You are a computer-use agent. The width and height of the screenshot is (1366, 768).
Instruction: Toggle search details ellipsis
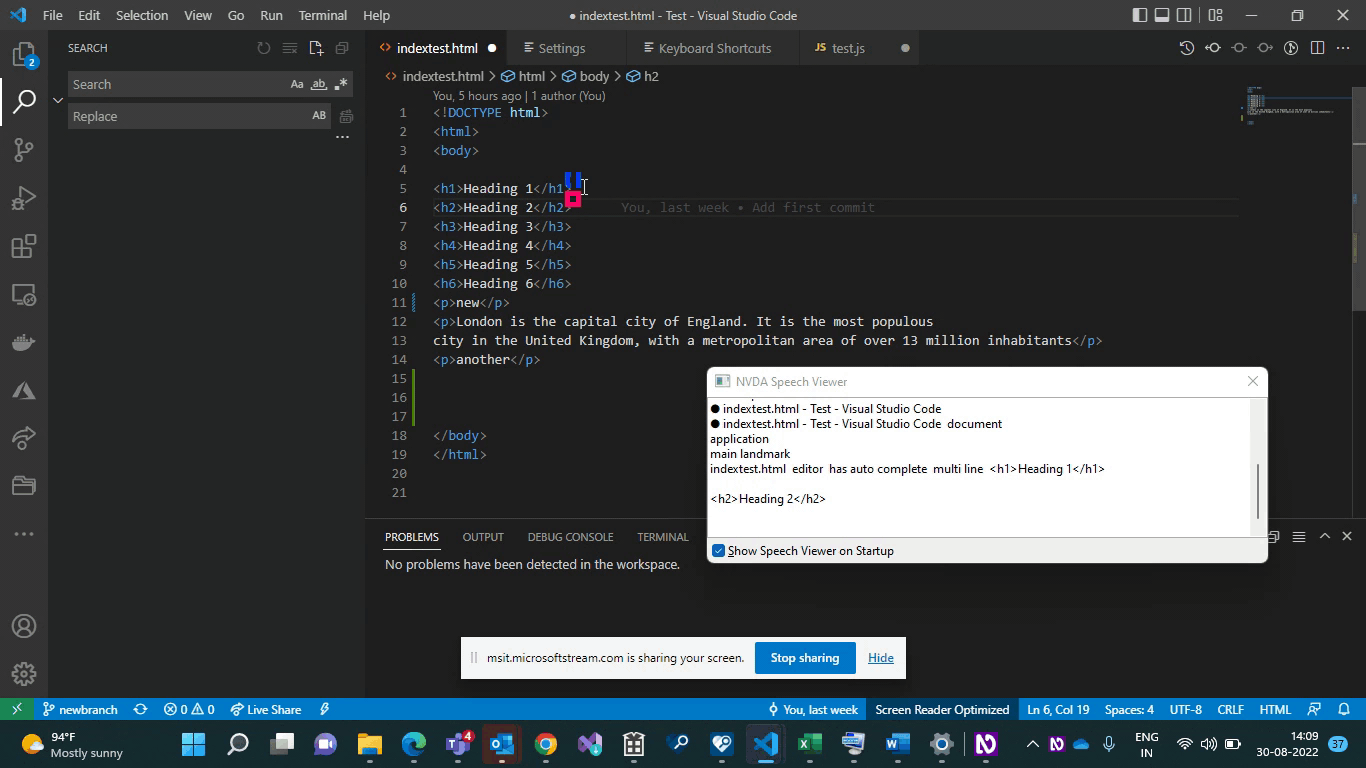point(342,137)
